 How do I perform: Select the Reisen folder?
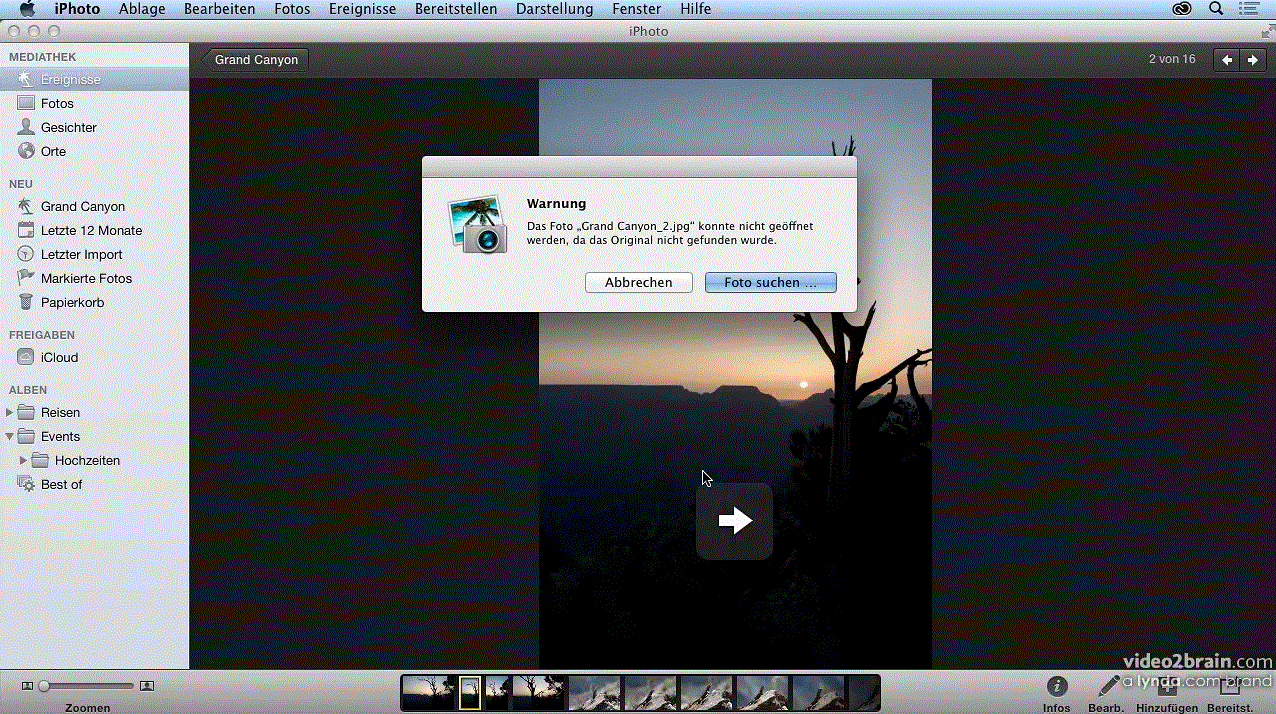click(94, 412)
